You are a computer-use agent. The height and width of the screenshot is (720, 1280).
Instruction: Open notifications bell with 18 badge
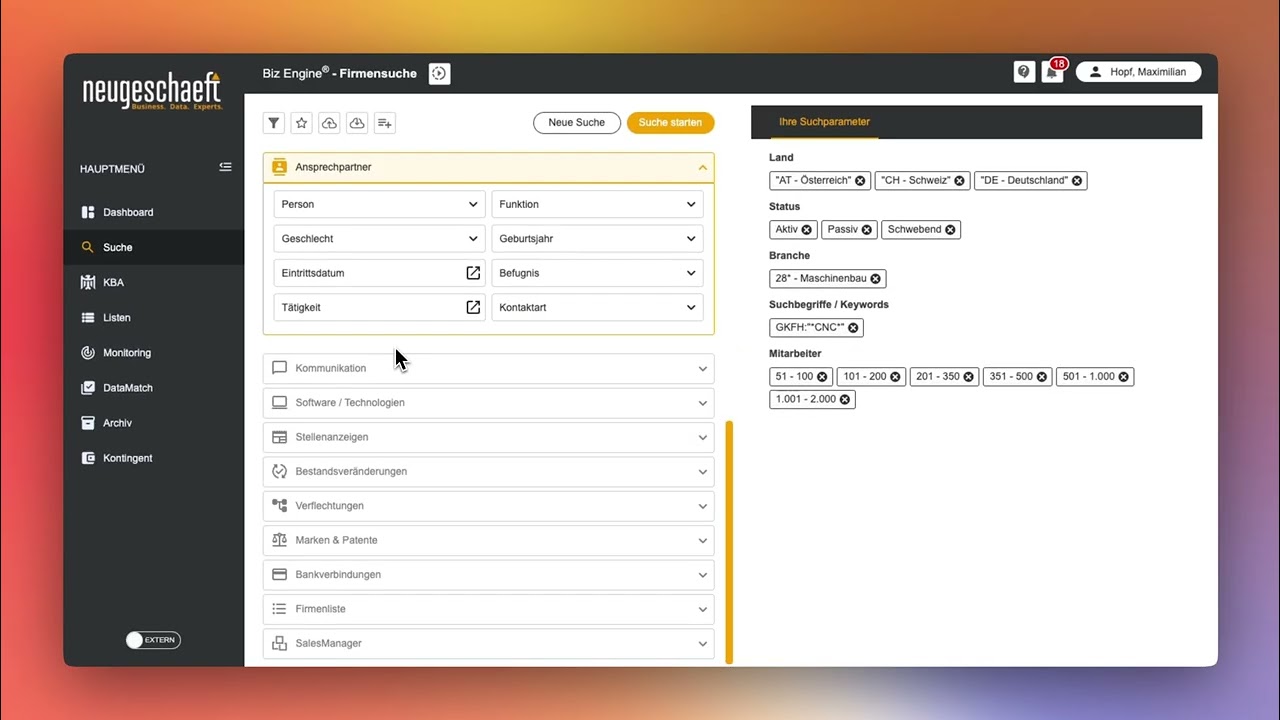pos(1051,72)
